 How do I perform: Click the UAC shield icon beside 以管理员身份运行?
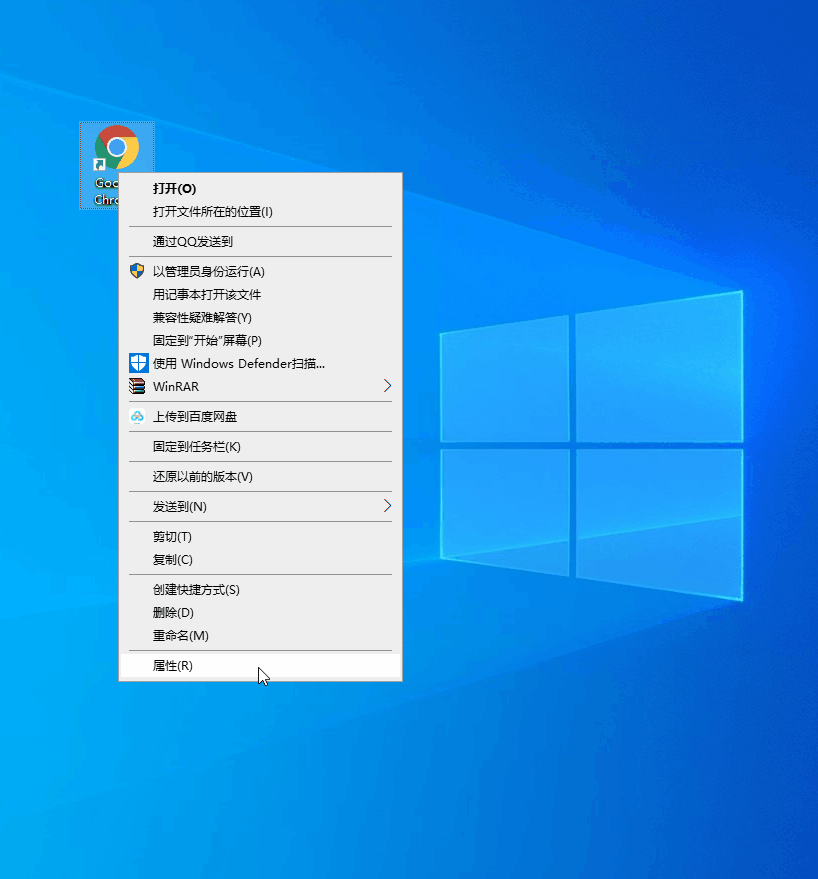(x=138, y=270)
